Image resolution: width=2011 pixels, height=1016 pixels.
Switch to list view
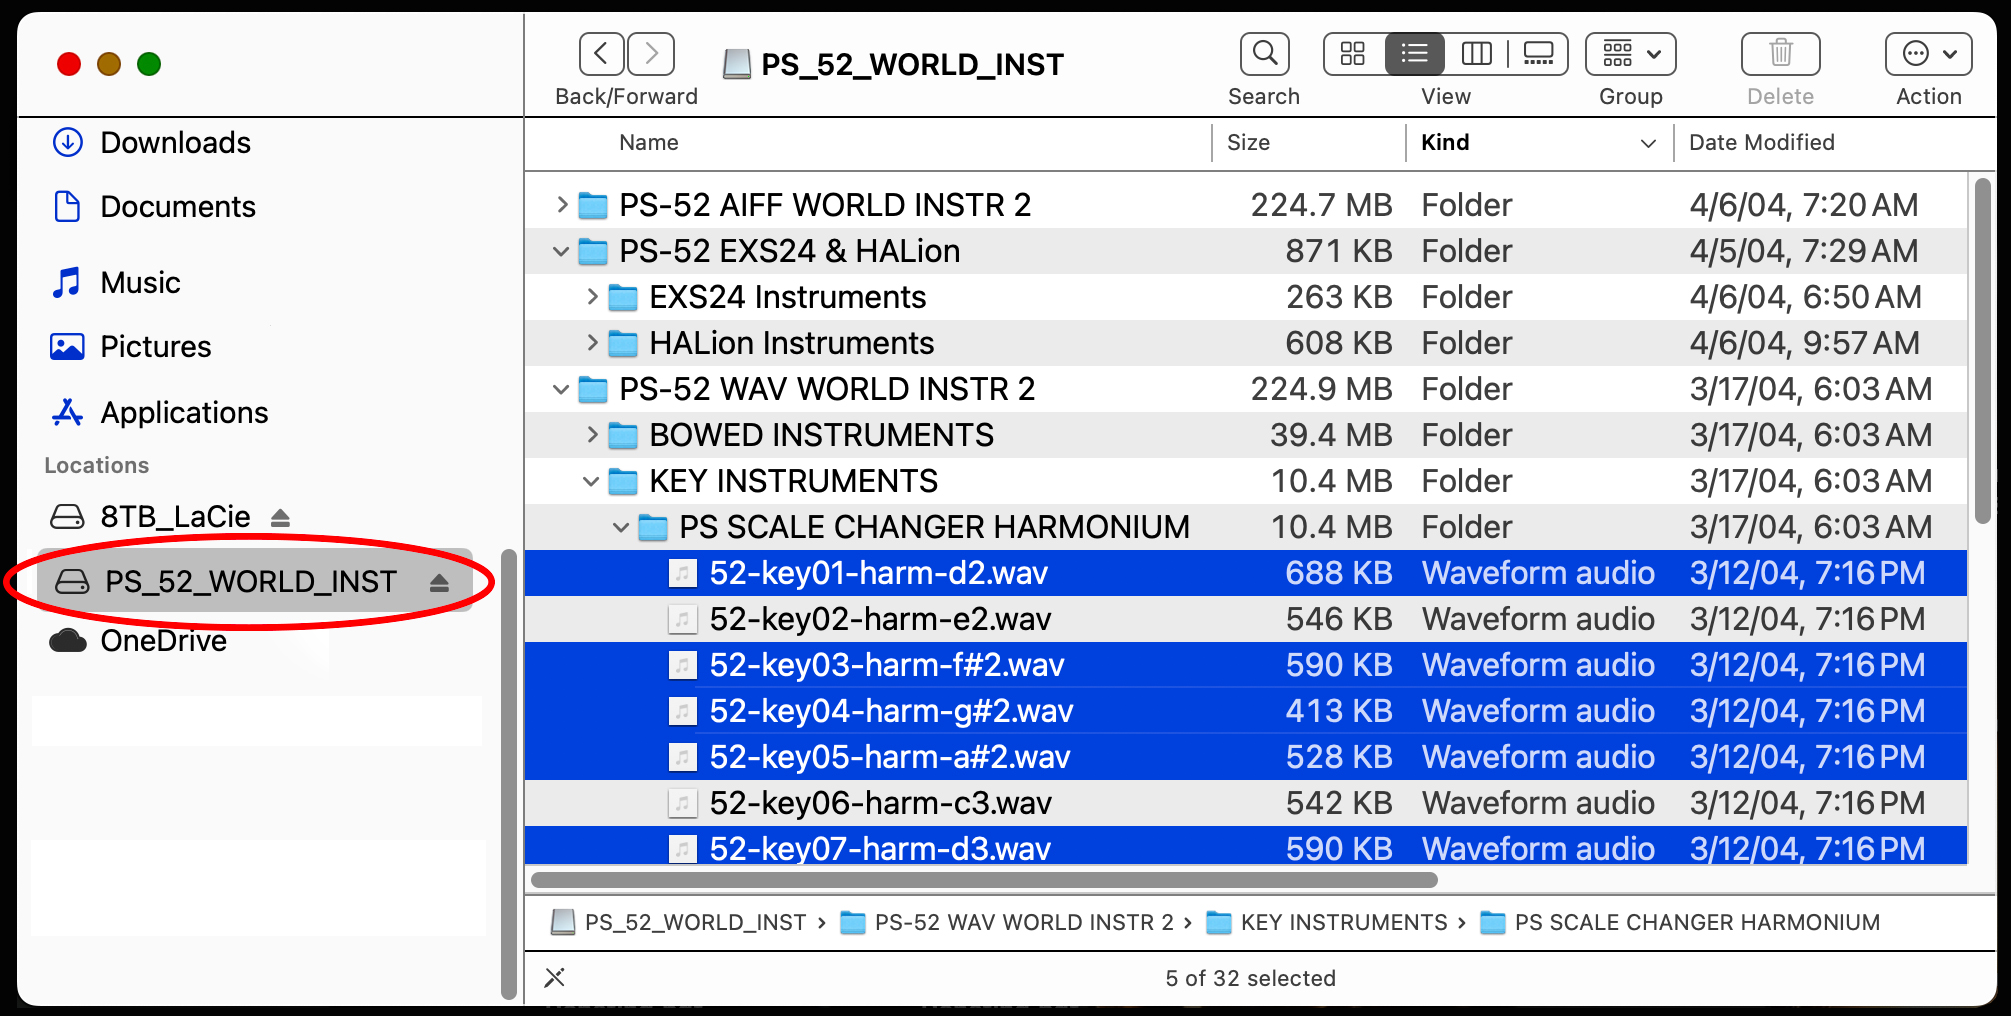1414,54
